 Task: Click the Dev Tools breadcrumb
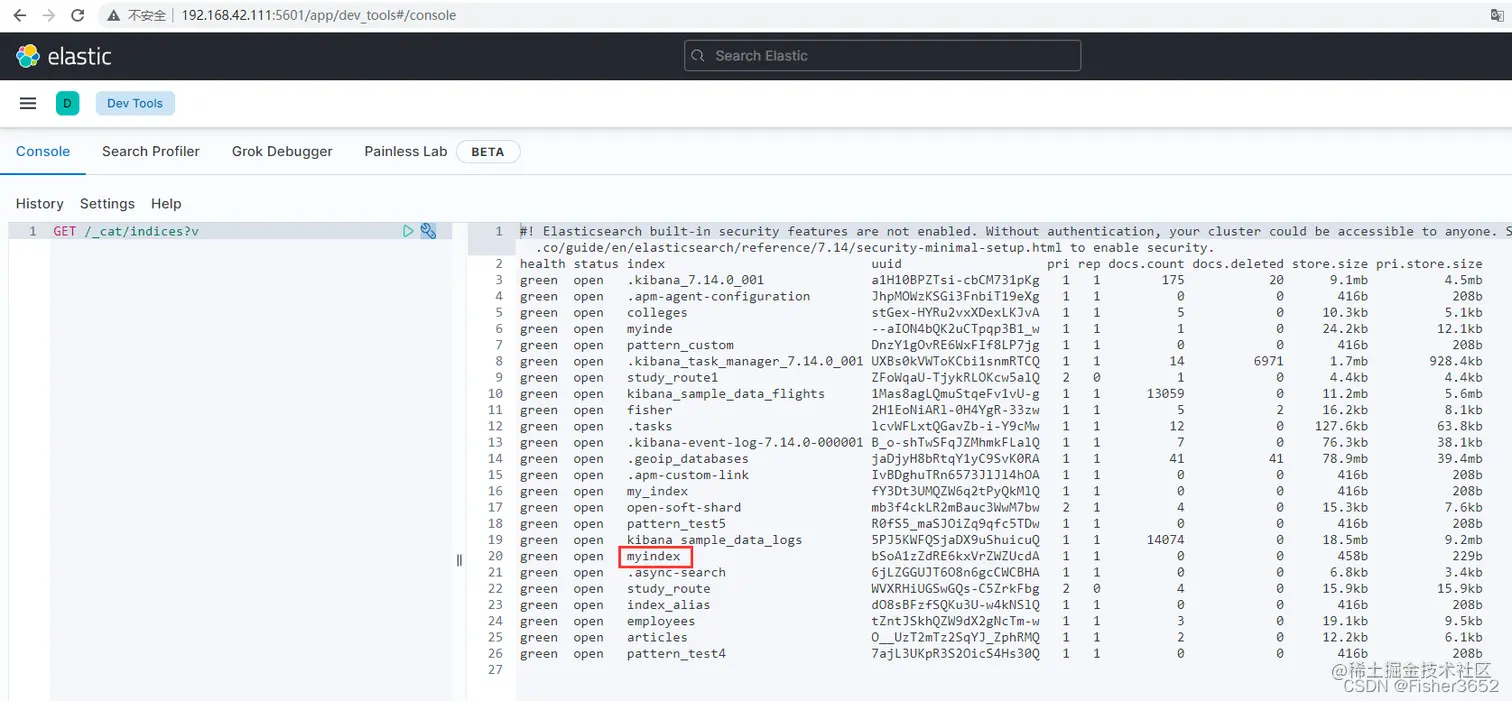coord(135,103)
